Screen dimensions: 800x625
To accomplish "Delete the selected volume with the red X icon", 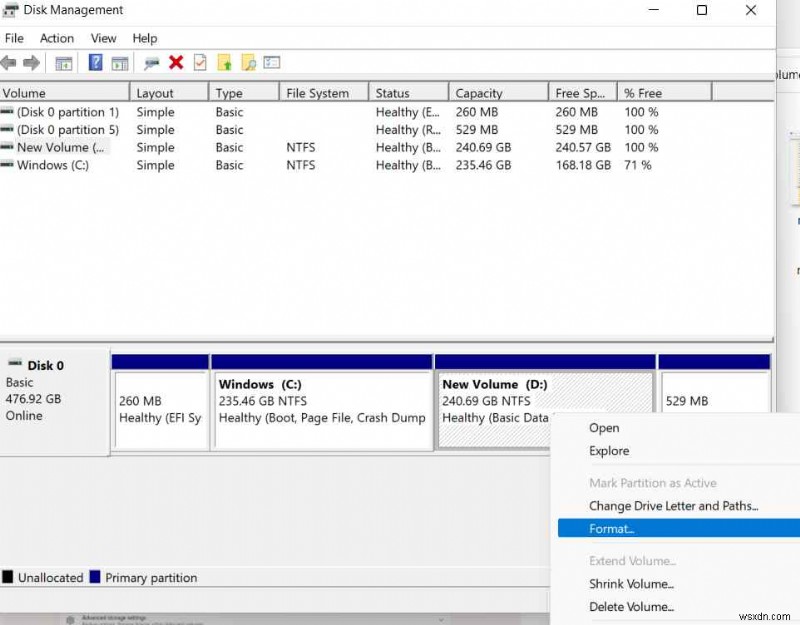I will click(175, 62).
